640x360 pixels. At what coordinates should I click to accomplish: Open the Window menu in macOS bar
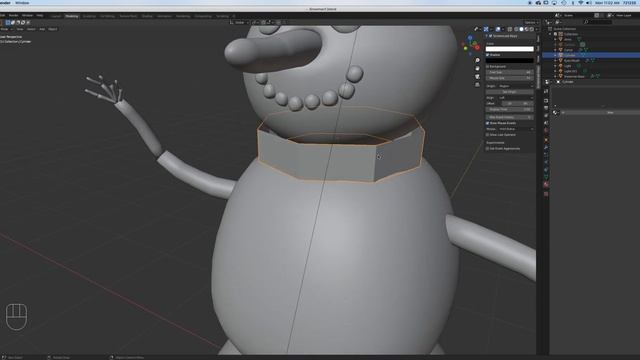(22, 2)
